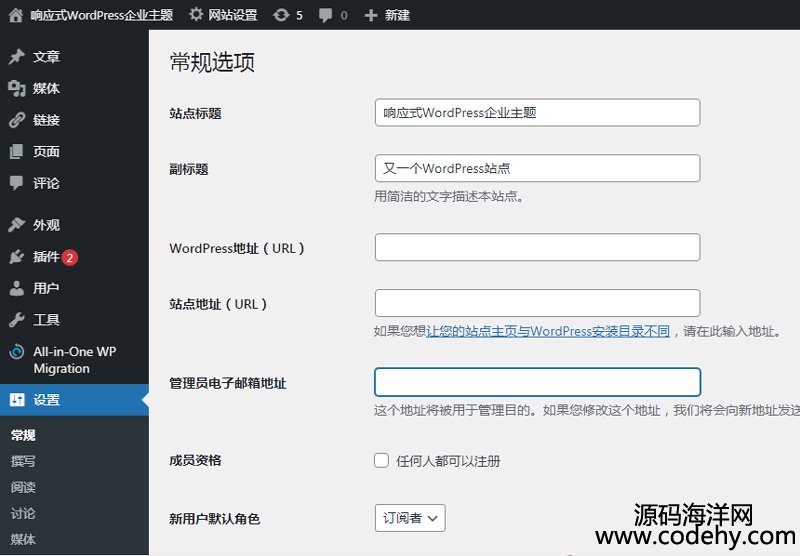Click the plug icon for 插件
The image size is (800, 556).
[17, 256]
